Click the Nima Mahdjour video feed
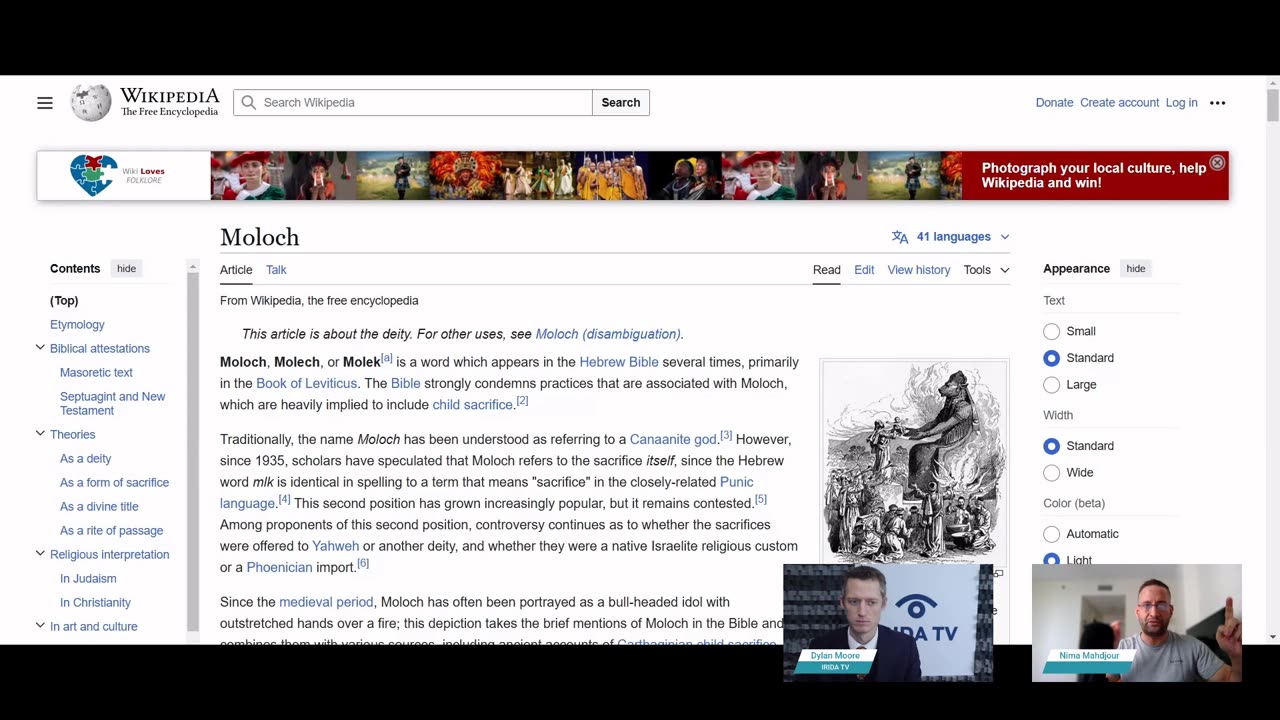The width and height of the screenshot is (1280, 720). (1136, 623)
